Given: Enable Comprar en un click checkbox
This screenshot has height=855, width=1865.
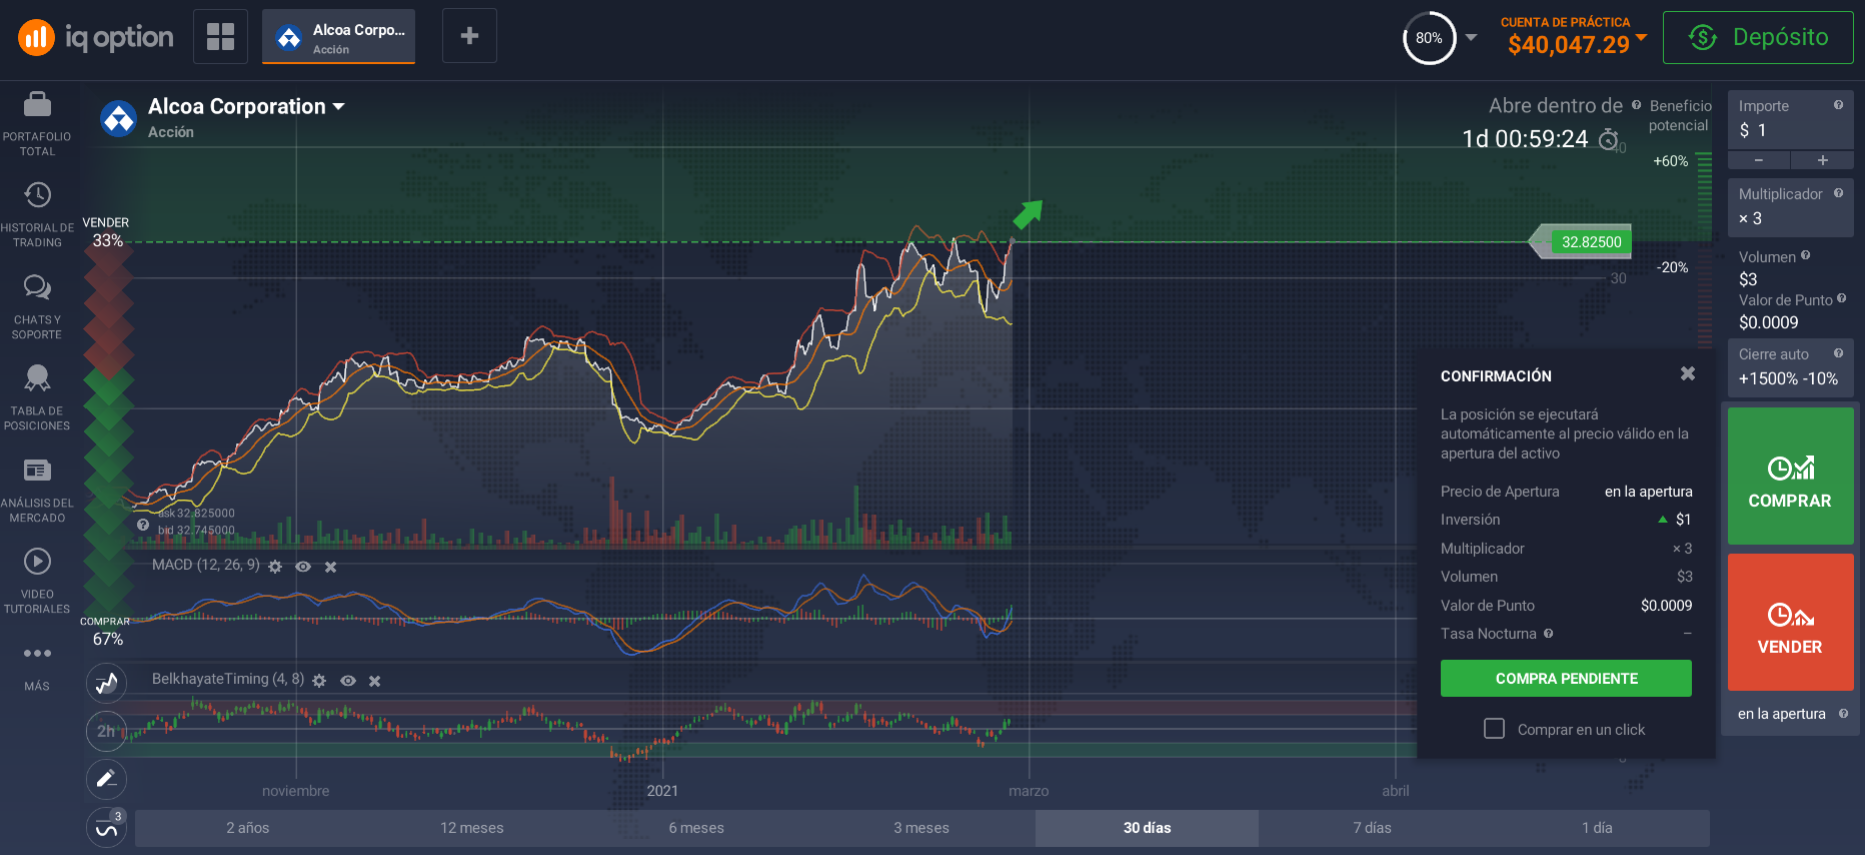Looking at the screenshot, I should pos(1494,729).
